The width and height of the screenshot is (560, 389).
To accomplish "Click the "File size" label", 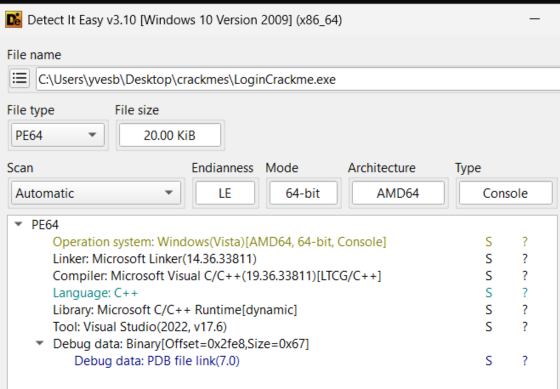I will pos(137,110).
